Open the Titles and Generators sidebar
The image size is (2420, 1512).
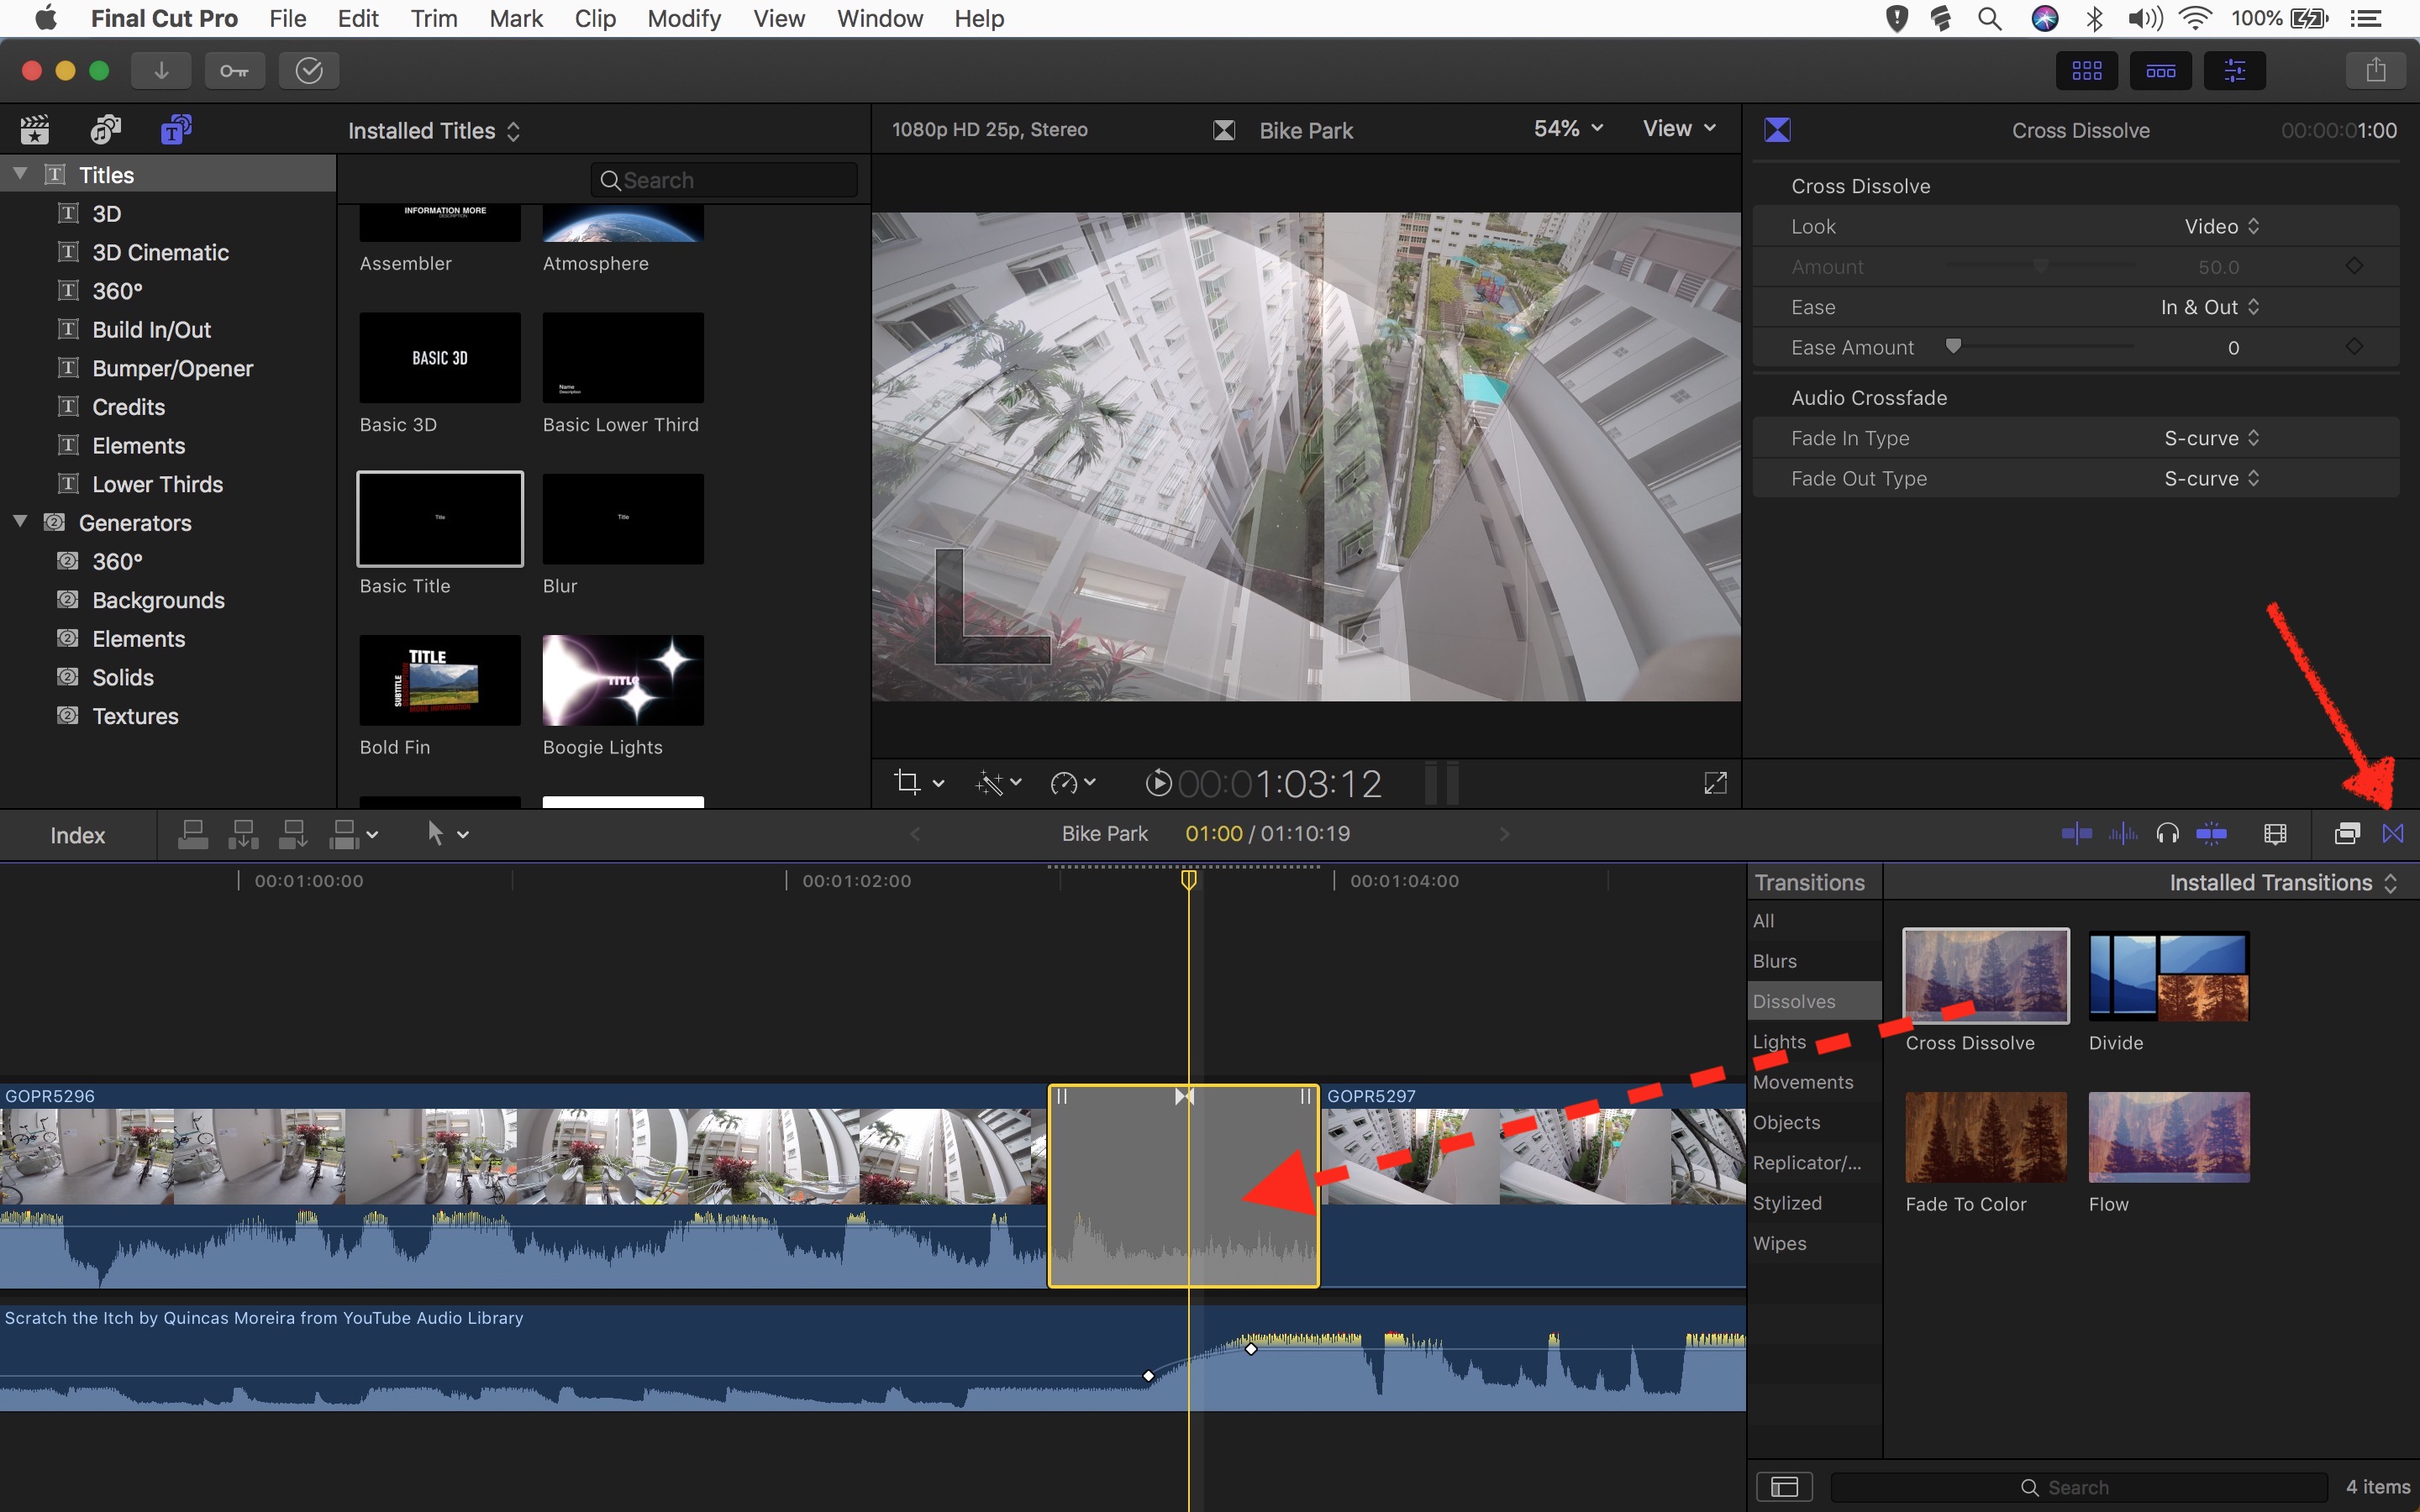pos(176,129)
